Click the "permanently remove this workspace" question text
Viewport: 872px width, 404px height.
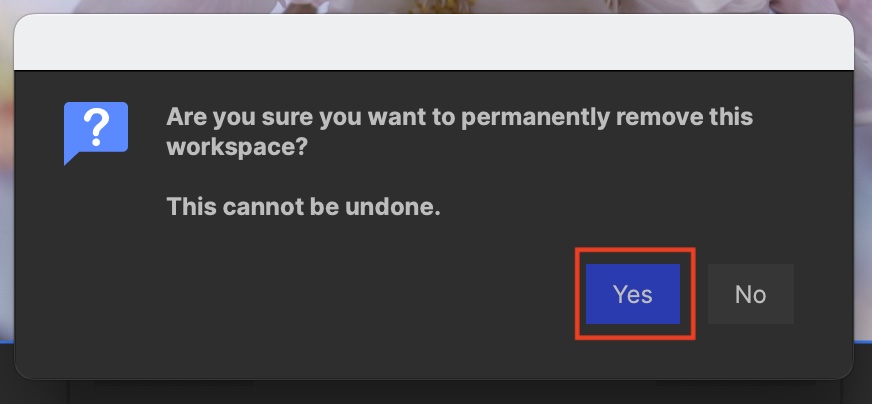point(459,117)
